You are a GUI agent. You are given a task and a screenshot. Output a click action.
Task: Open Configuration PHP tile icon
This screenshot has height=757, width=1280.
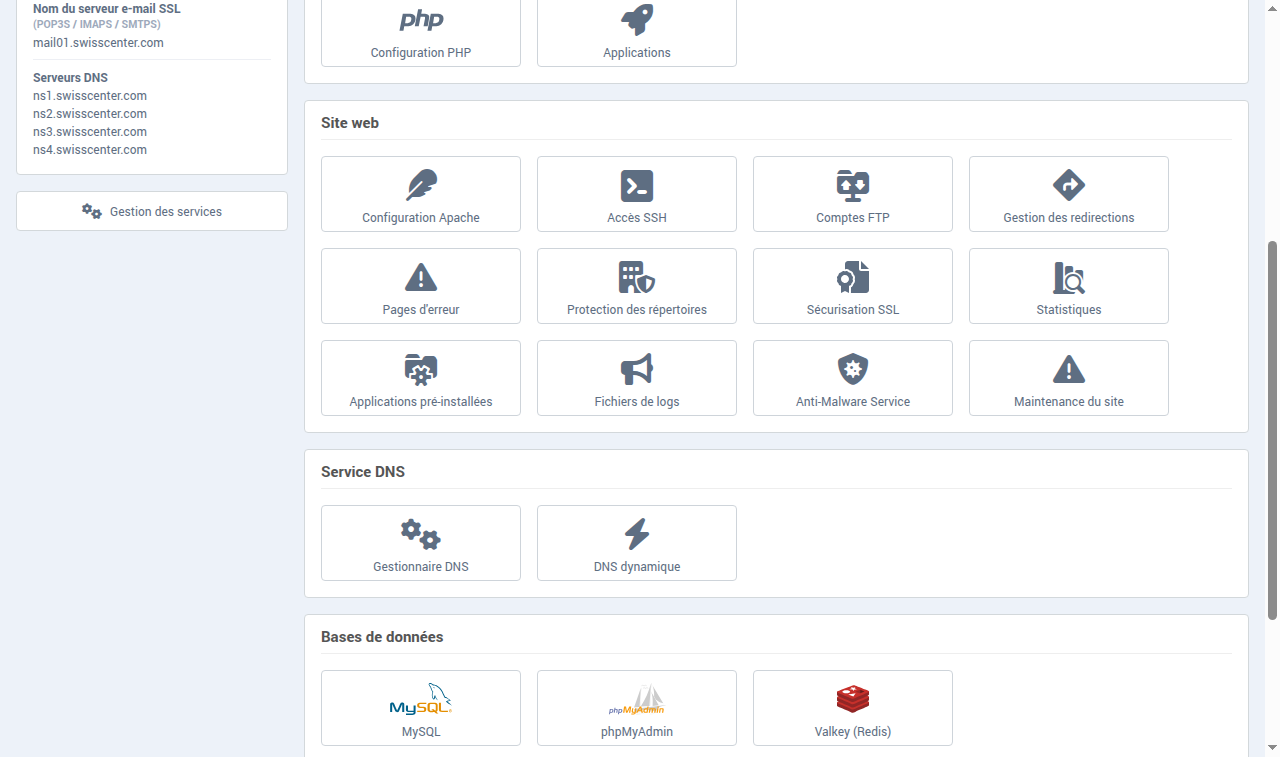[x=421, y=20]
